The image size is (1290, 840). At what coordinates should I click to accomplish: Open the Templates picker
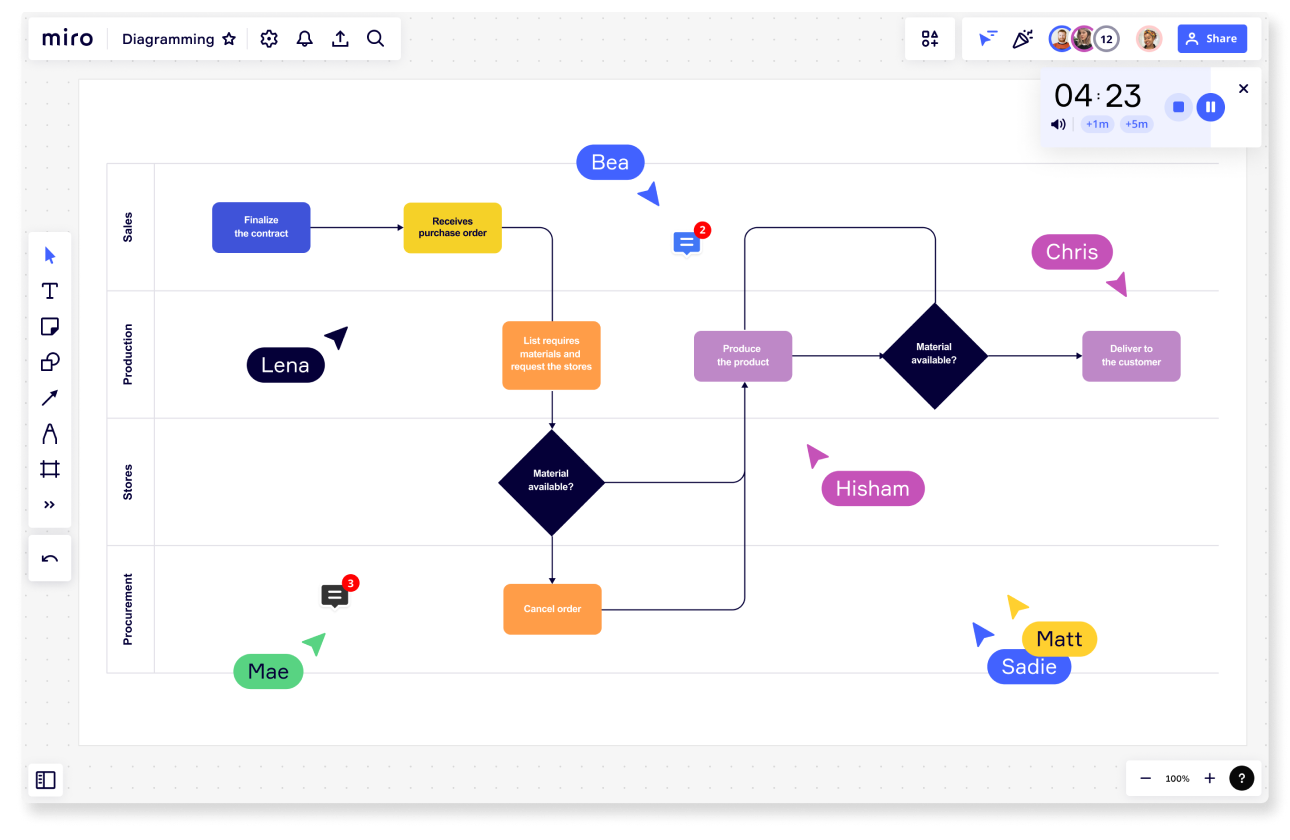pyautogui.click(x=929, y=38)
